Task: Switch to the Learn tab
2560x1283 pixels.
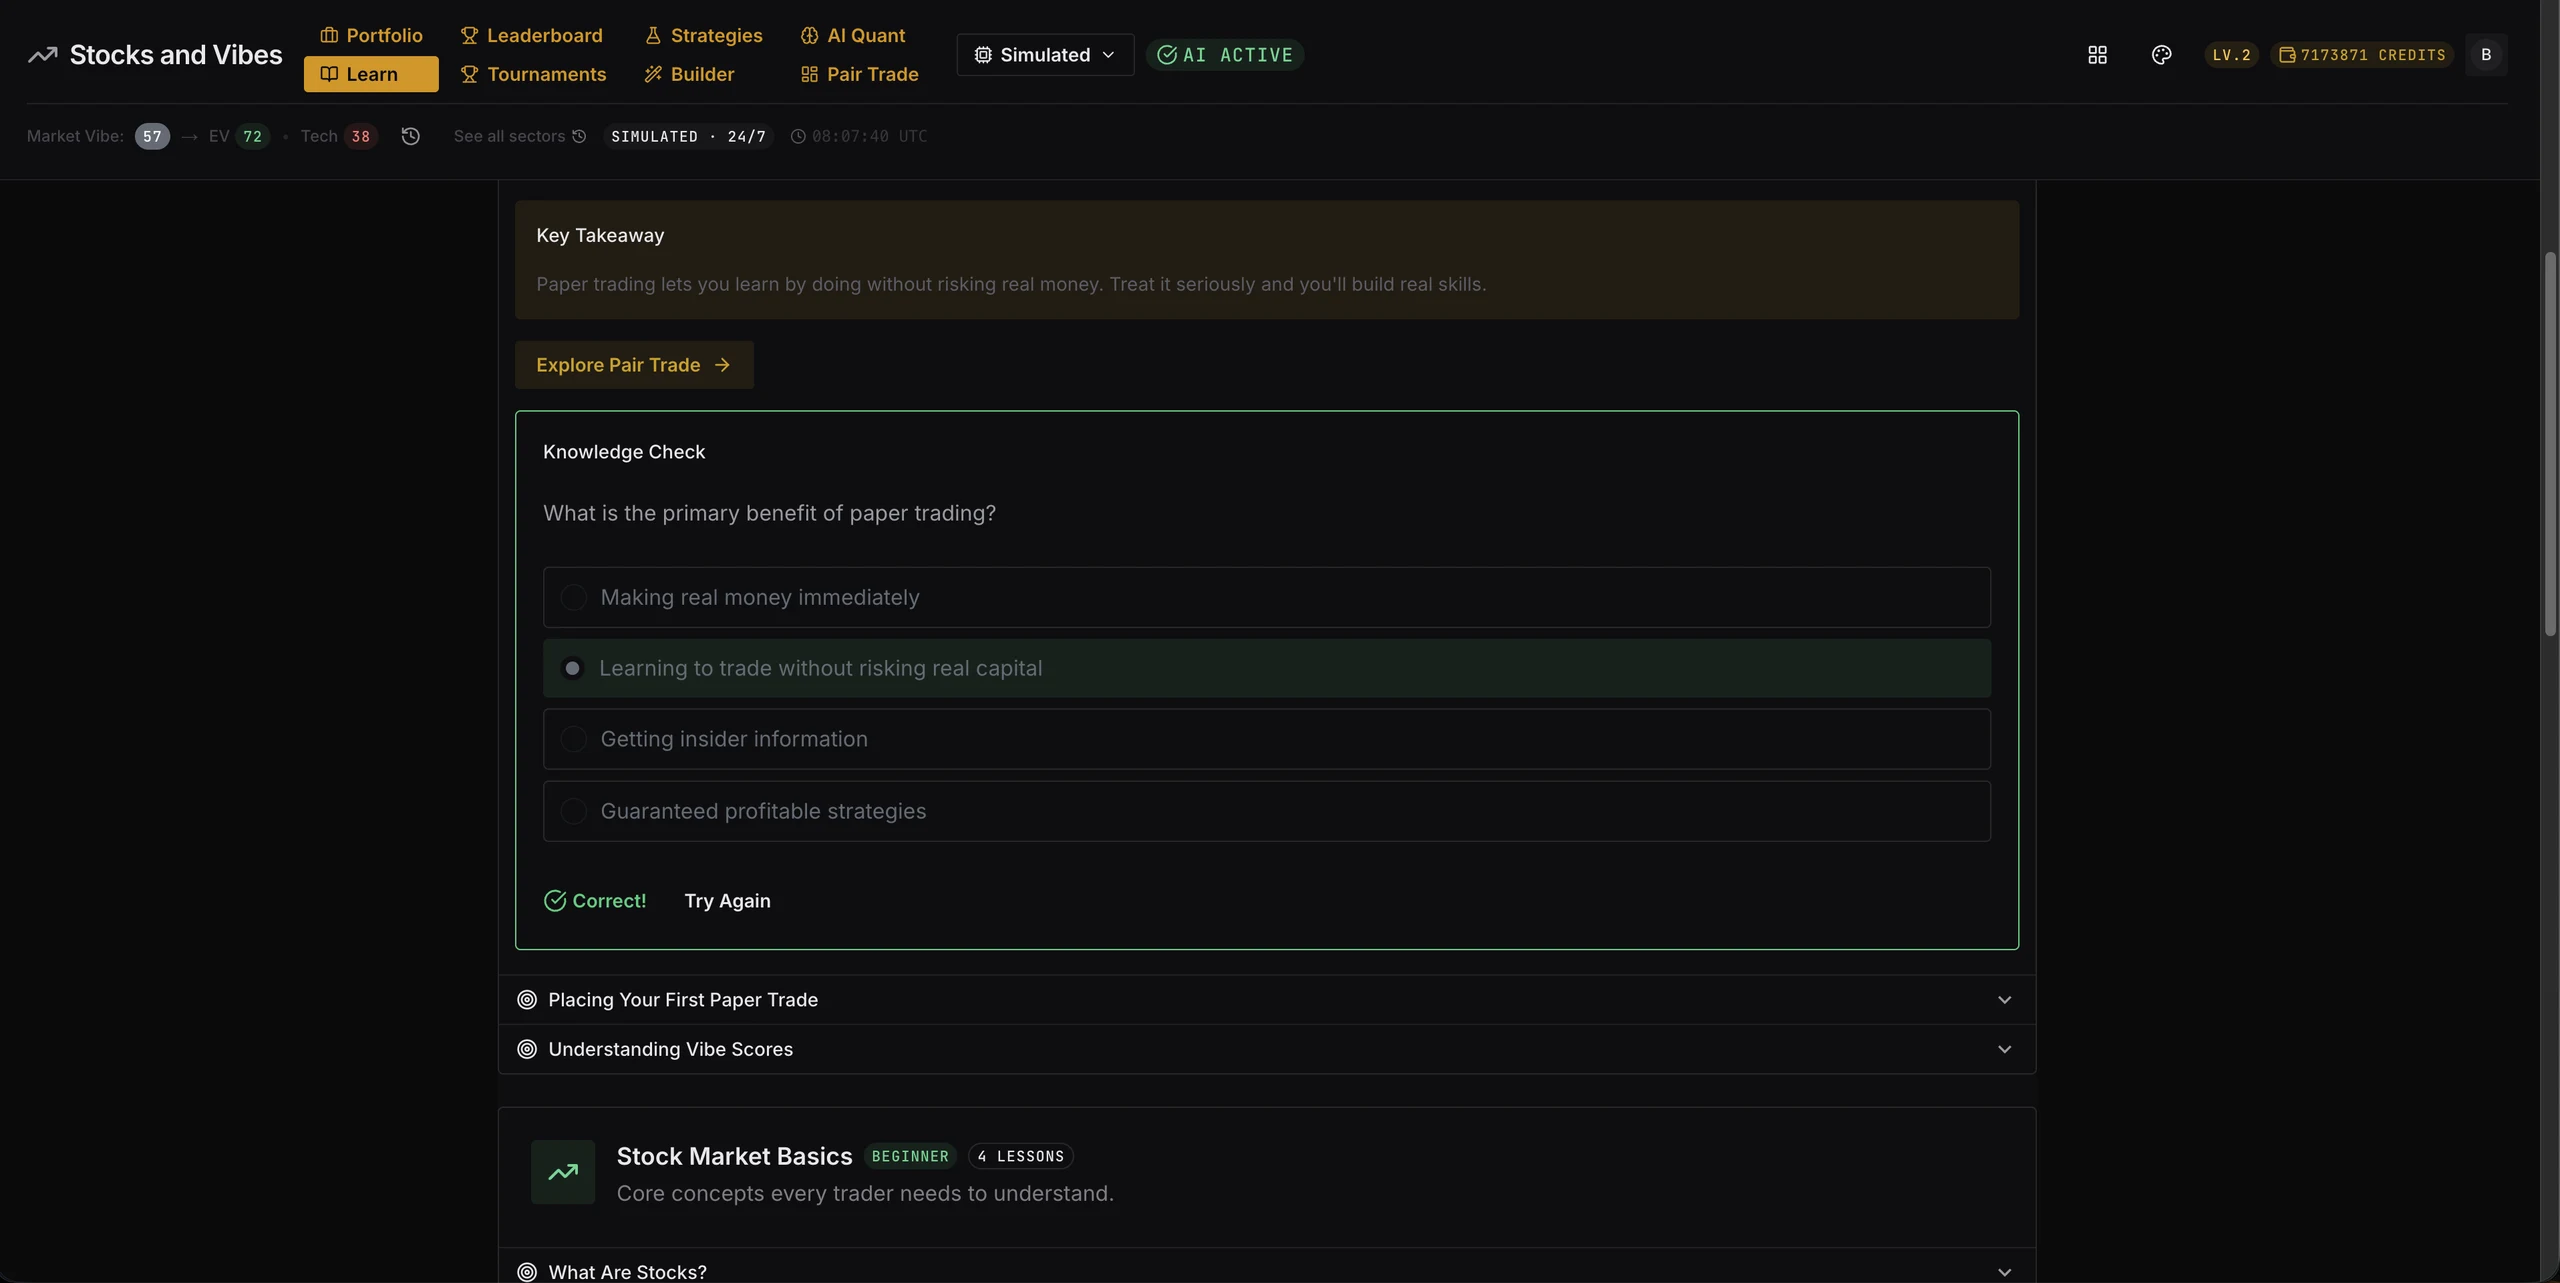Action: click(x=371, y=74)
